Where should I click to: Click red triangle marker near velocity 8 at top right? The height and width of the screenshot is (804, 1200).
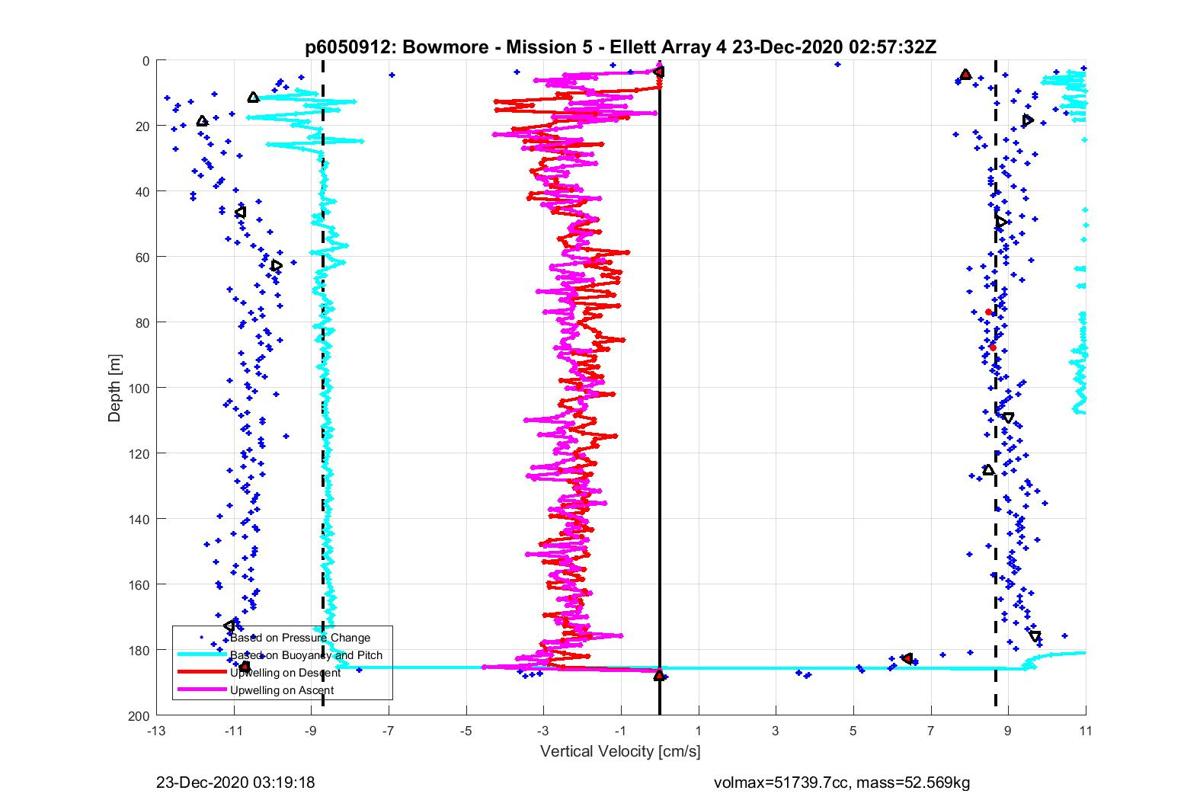coord(965,75)
